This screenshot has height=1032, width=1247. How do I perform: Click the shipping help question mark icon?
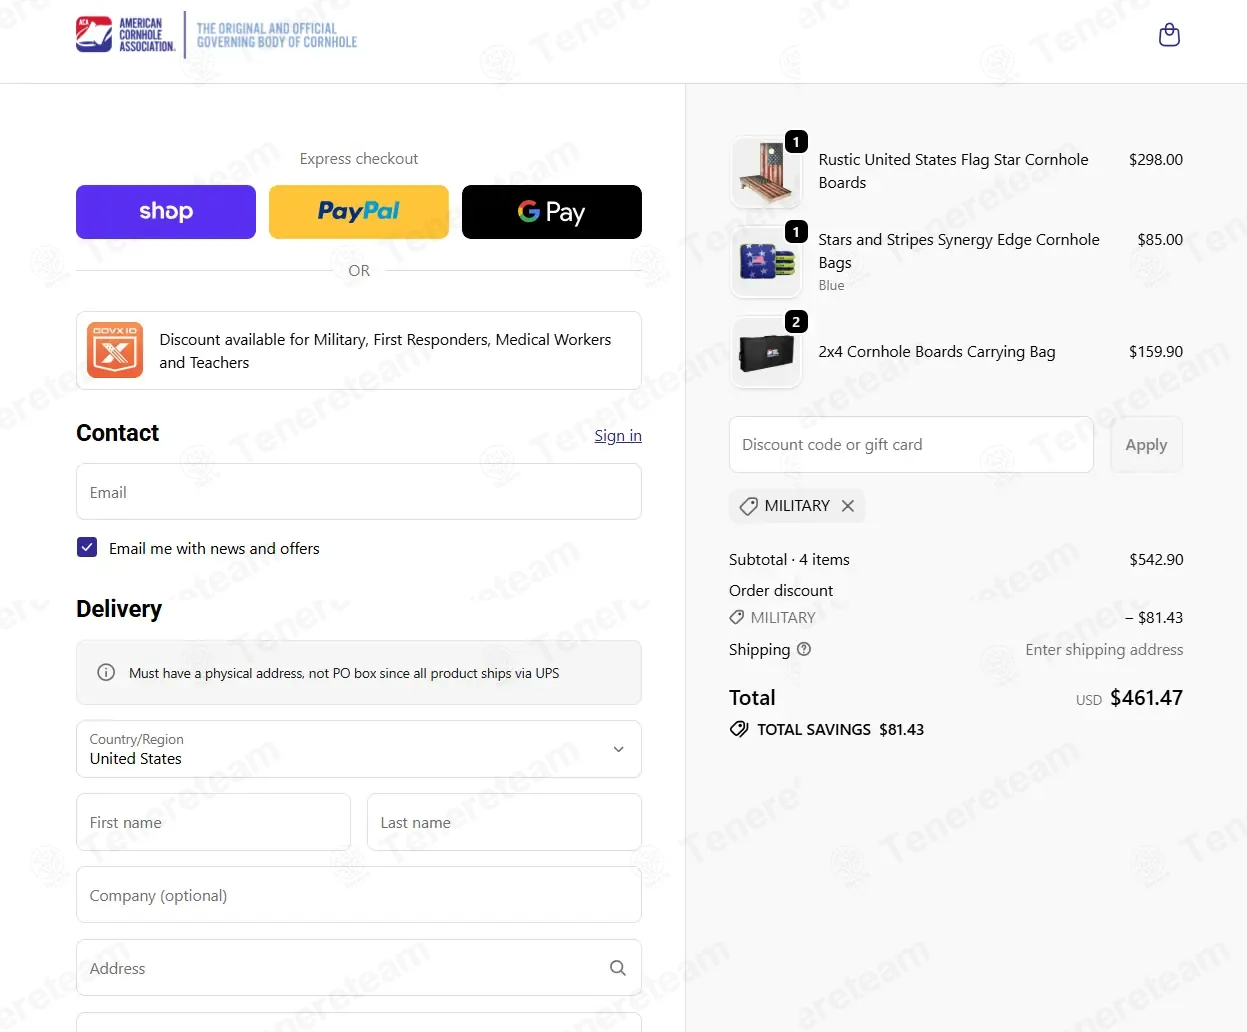tap(804, 649)
